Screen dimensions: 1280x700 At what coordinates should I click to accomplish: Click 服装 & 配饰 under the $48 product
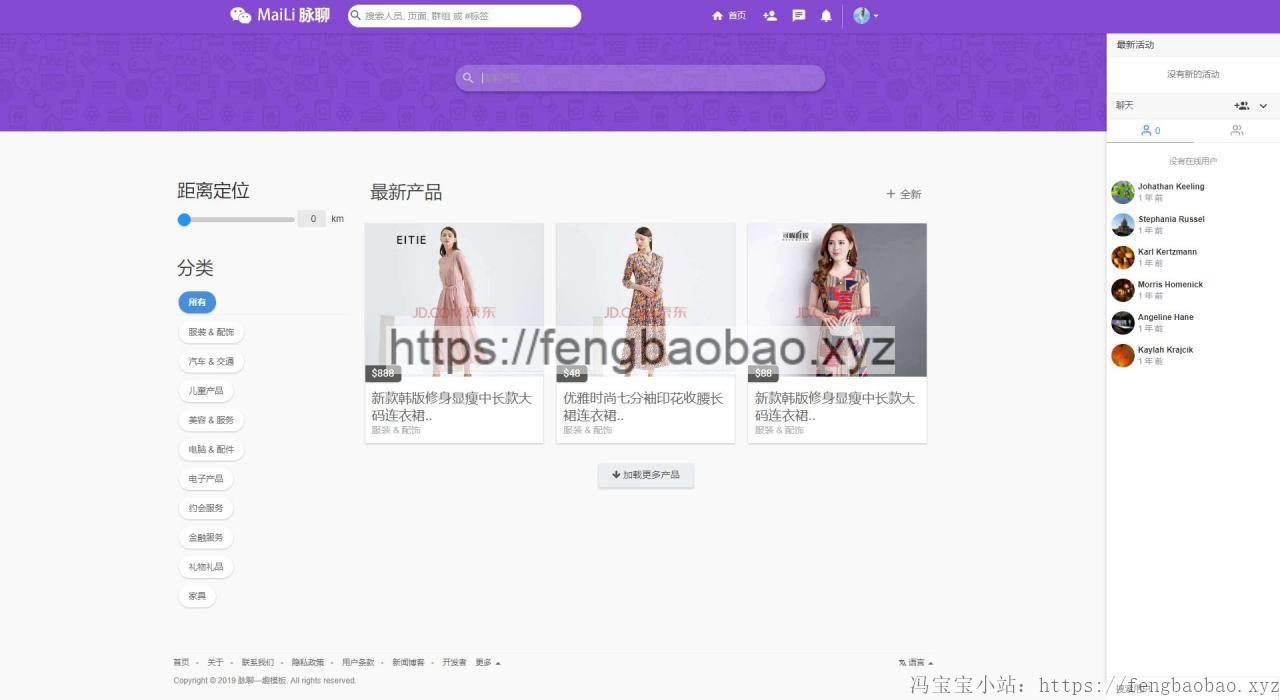(x=588, y=430)
